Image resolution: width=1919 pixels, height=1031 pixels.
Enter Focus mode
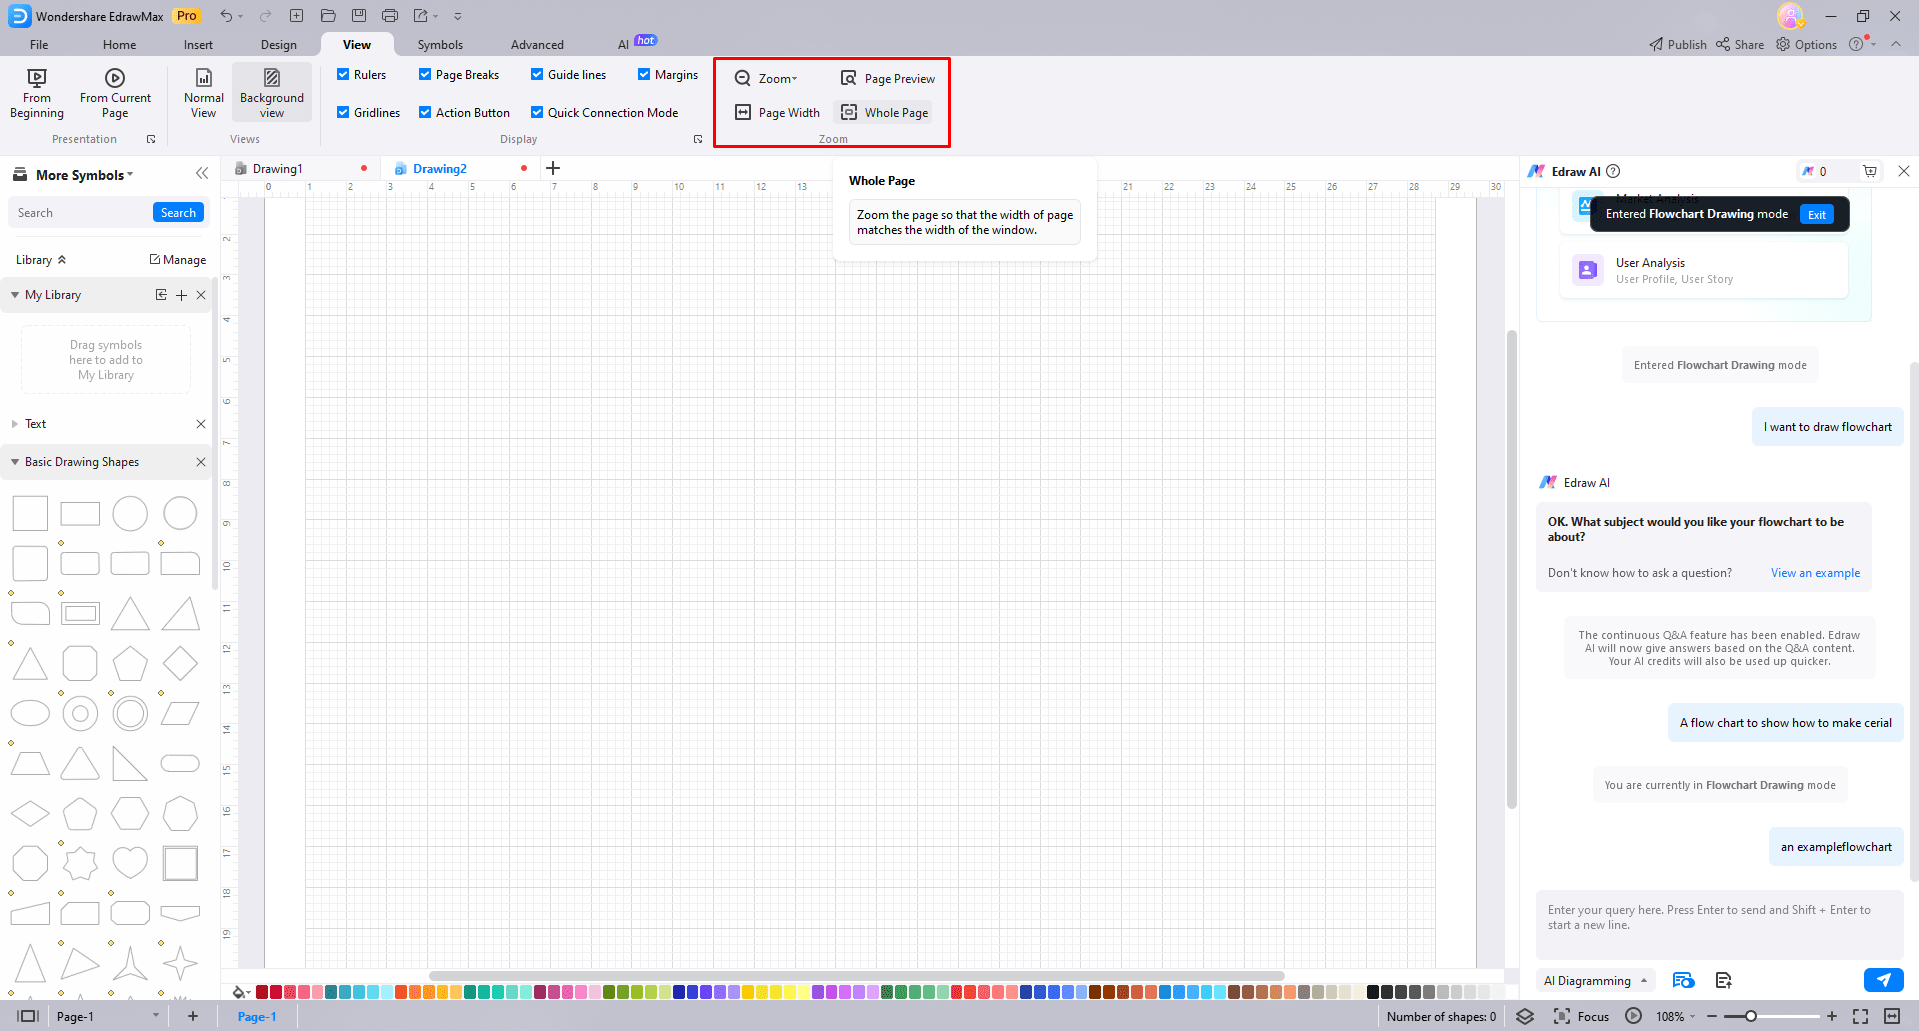1581,1016
